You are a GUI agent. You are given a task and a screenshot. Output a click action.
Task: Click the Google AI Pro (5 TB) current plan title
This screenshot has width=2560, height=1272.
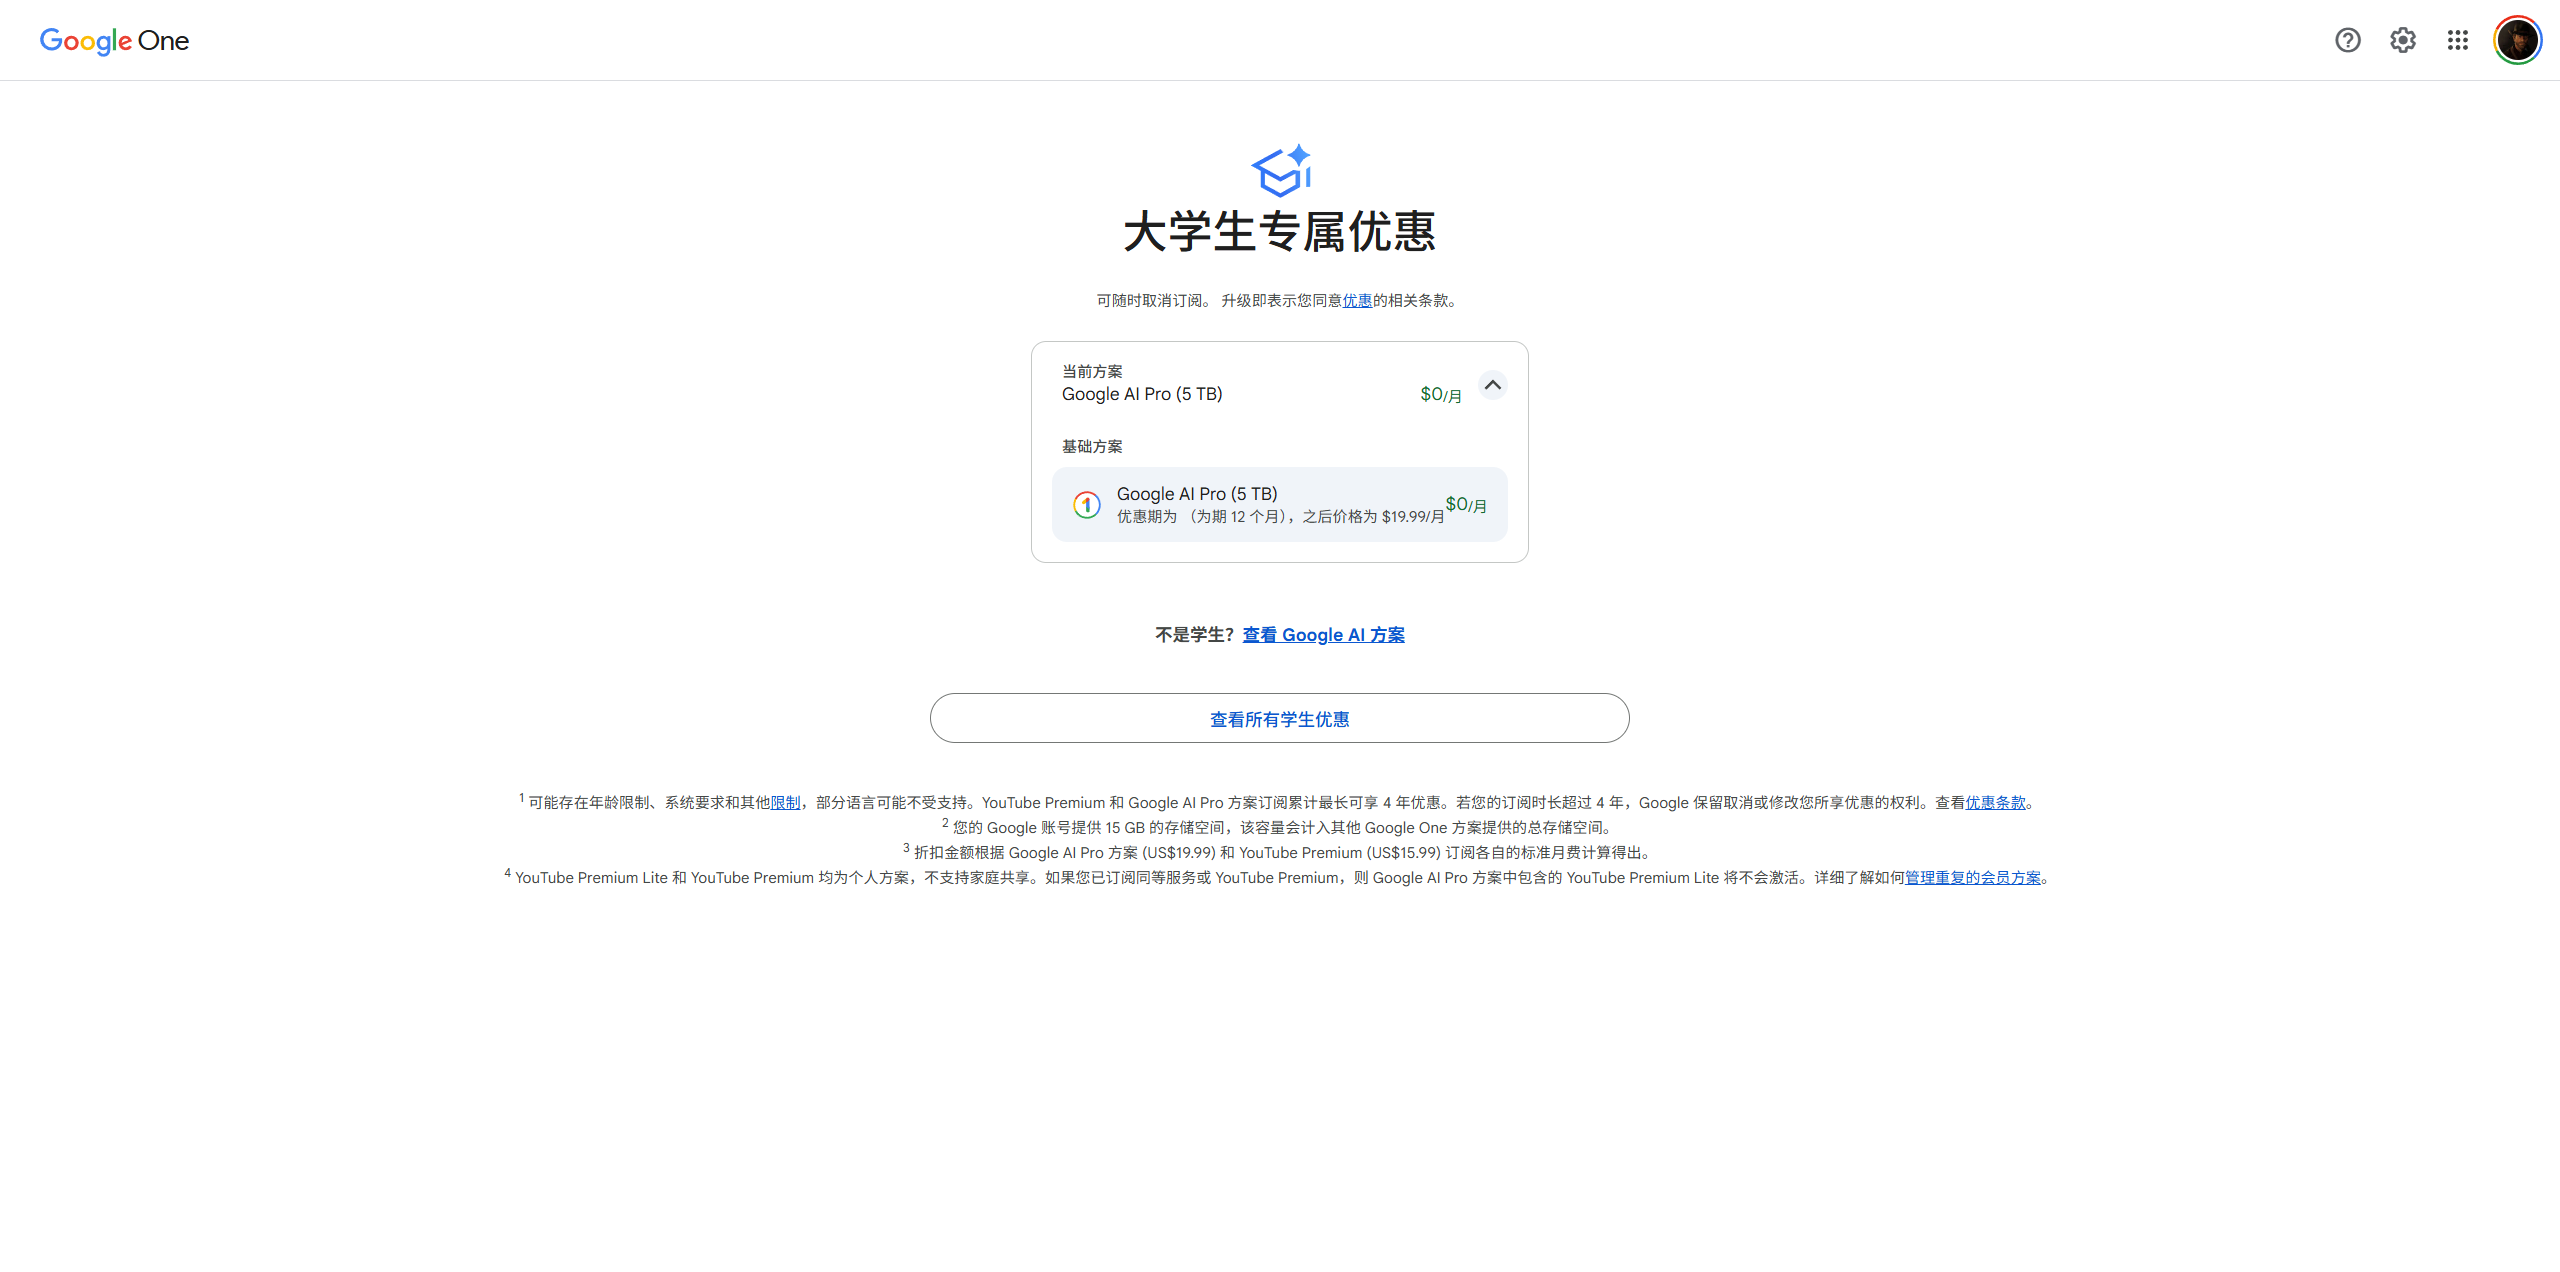(x=1142, y=394)
